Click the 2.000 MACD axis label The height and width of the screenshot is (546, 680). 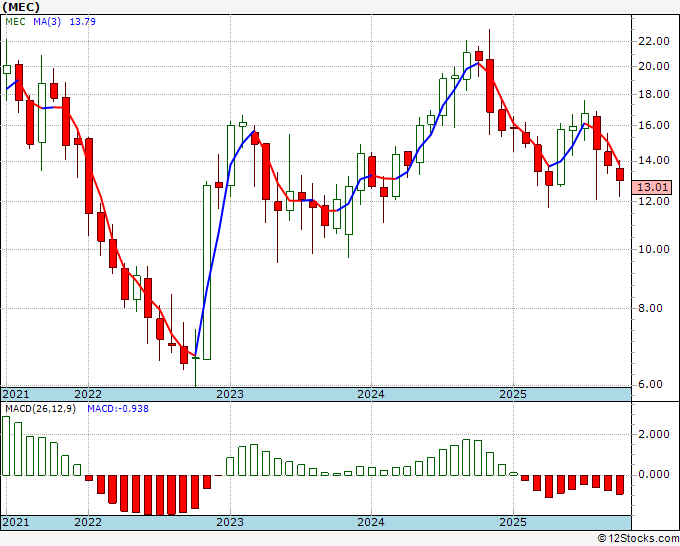pyautogui.click(x=654, y=435)
